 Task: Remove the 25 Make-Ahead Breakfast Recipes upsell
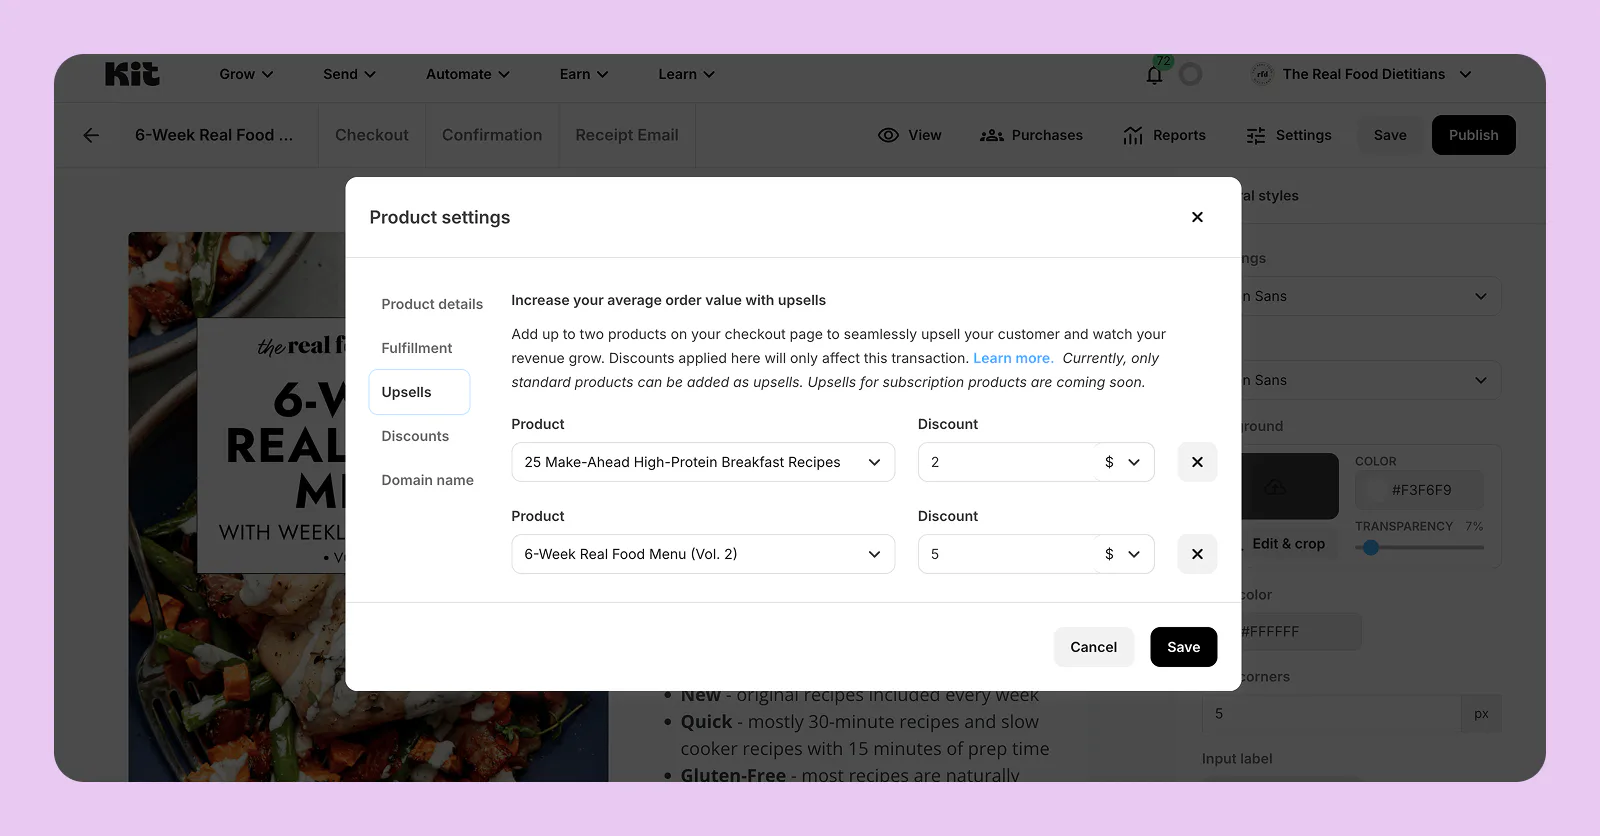coord(1197,462)
